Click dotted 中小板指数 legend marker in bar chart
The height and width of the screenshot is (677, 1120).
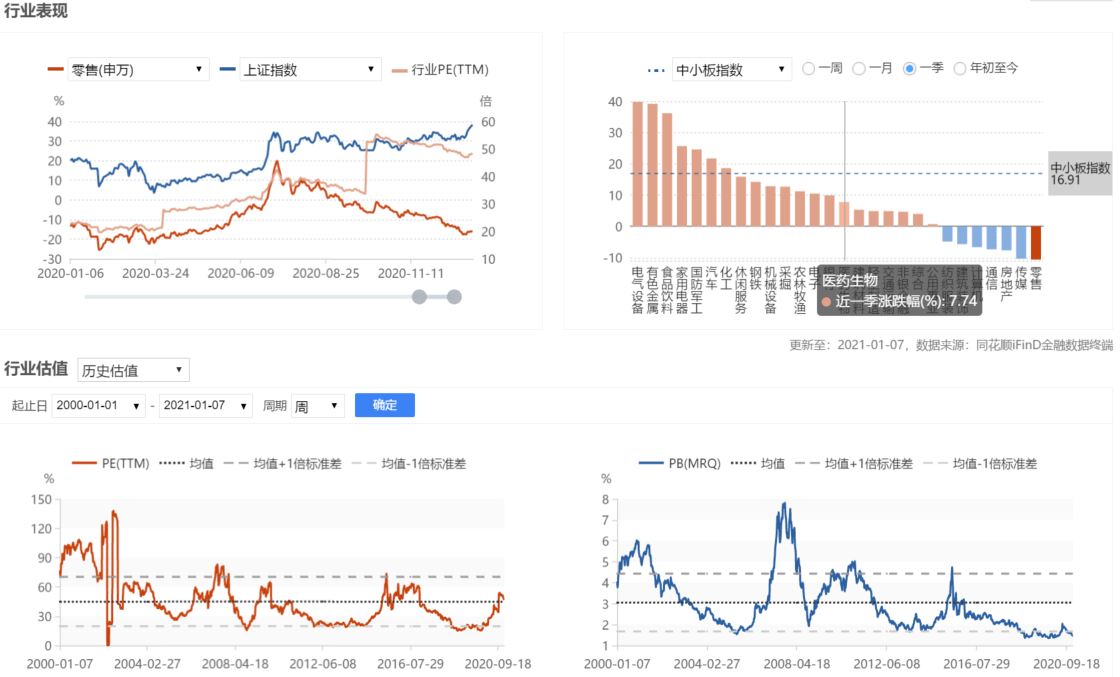tap(656, 70)
